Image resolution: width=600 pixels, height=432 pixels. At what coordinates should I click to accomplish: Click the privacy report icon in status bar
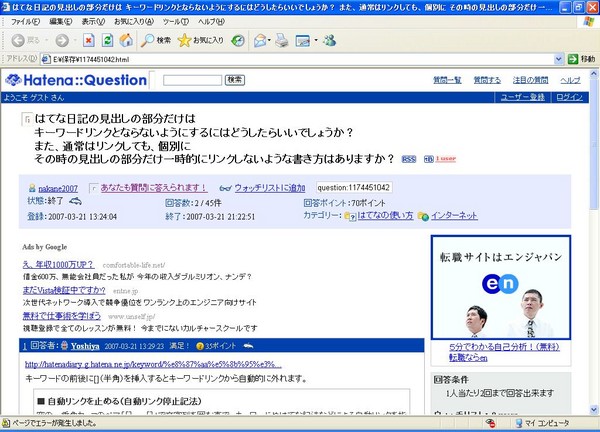click(490, 423)
